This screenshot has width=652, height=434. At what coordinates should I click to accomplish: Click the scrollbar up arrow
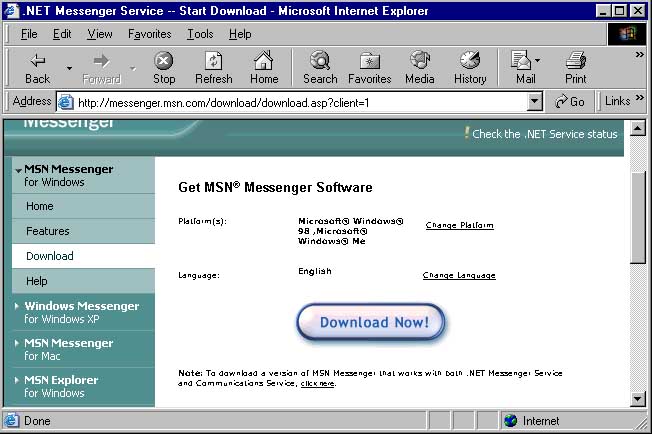click(x=637, y=128)
